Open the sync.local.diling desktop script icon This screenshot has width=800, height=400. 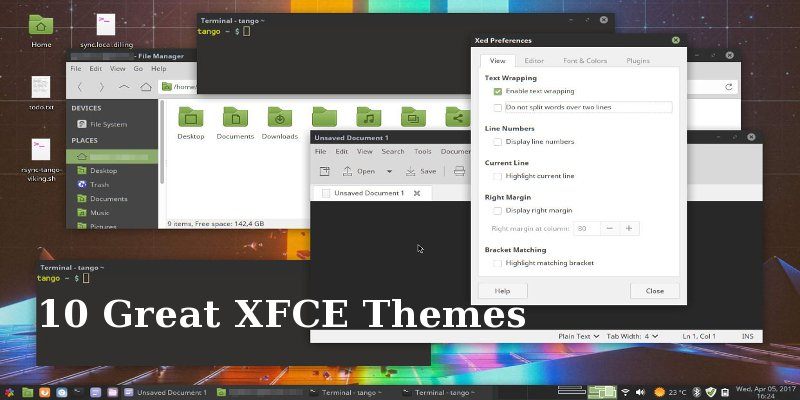click(x=106, y=24)
